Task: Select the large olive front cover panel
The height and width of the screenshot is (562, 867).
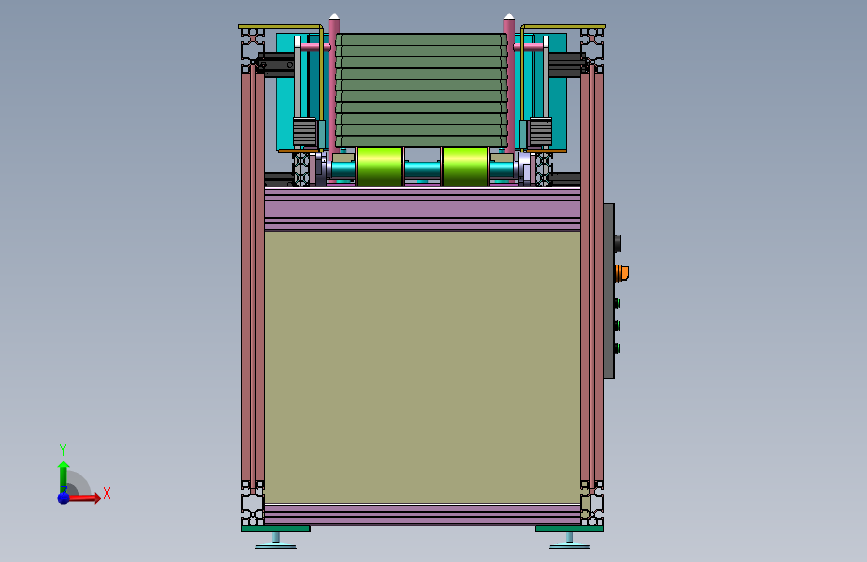Action: [x=422, y=367]
